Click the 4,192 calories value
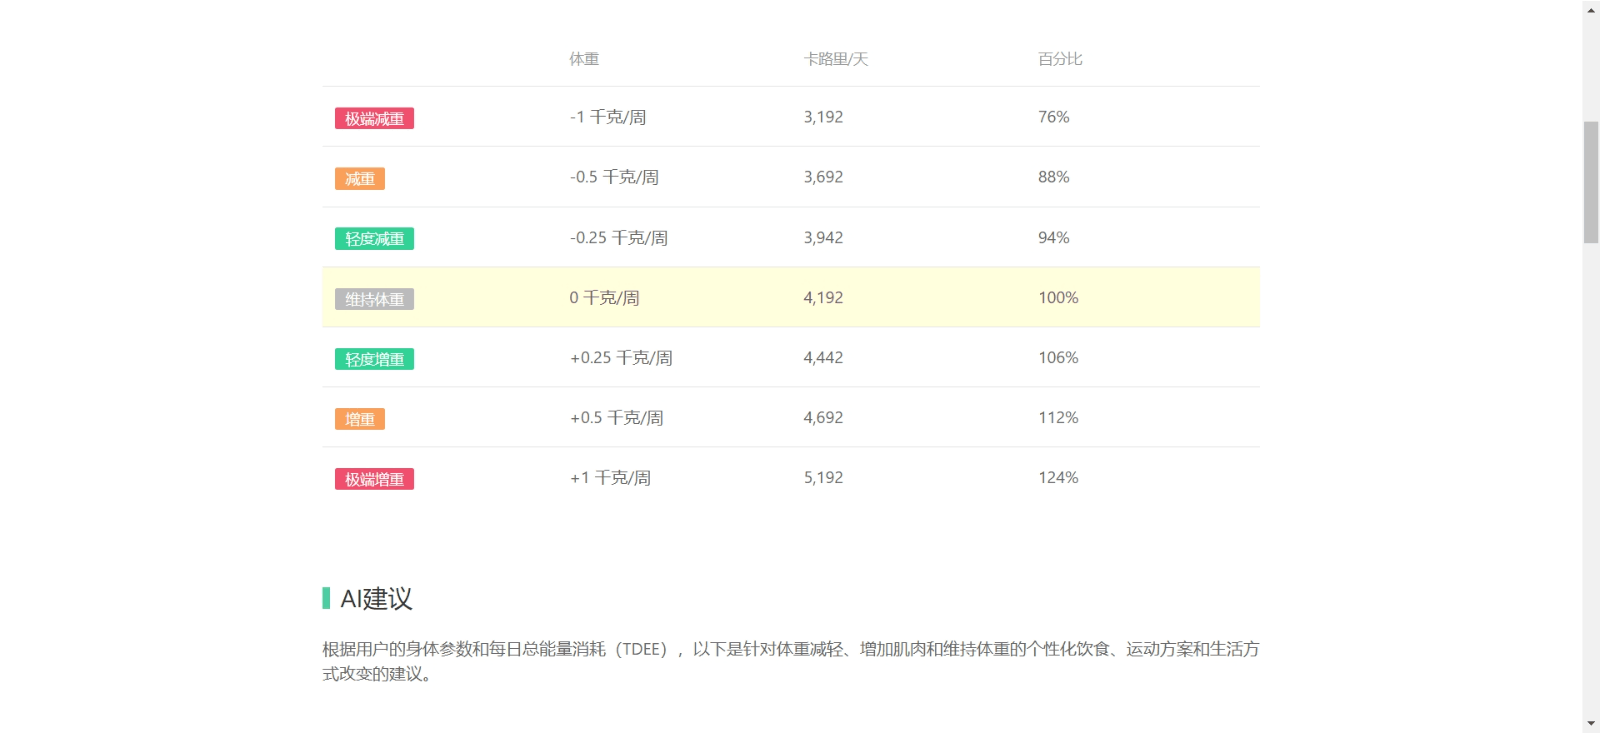Image resolution: width=1600 pixels, height=733 pixels. (823, 298)
